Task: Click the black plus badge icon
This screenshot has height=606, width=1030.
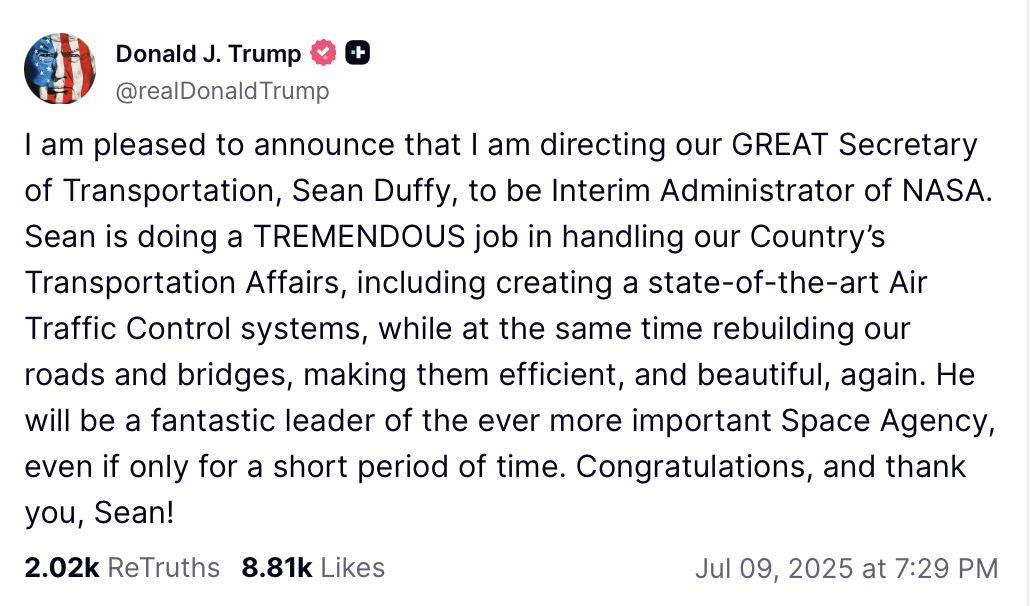Action: click(357, 53)
